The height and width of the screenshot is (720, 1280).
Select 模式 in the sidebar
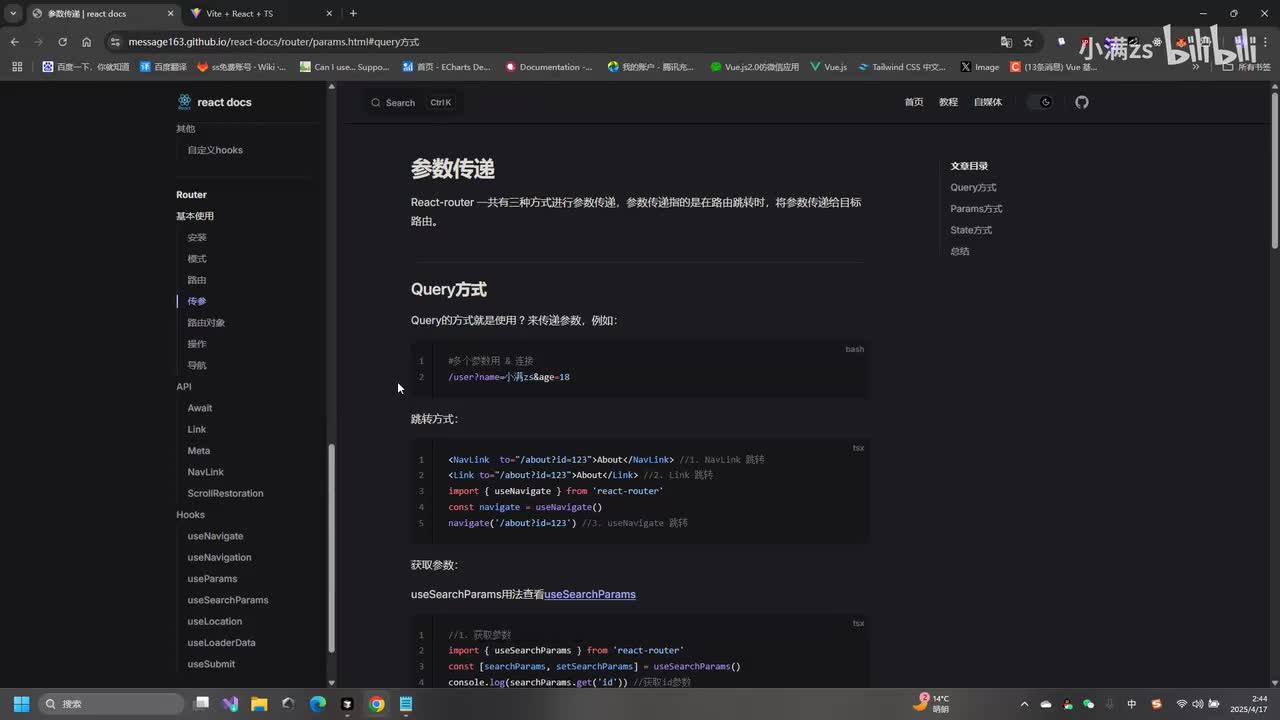coord(197,259)
